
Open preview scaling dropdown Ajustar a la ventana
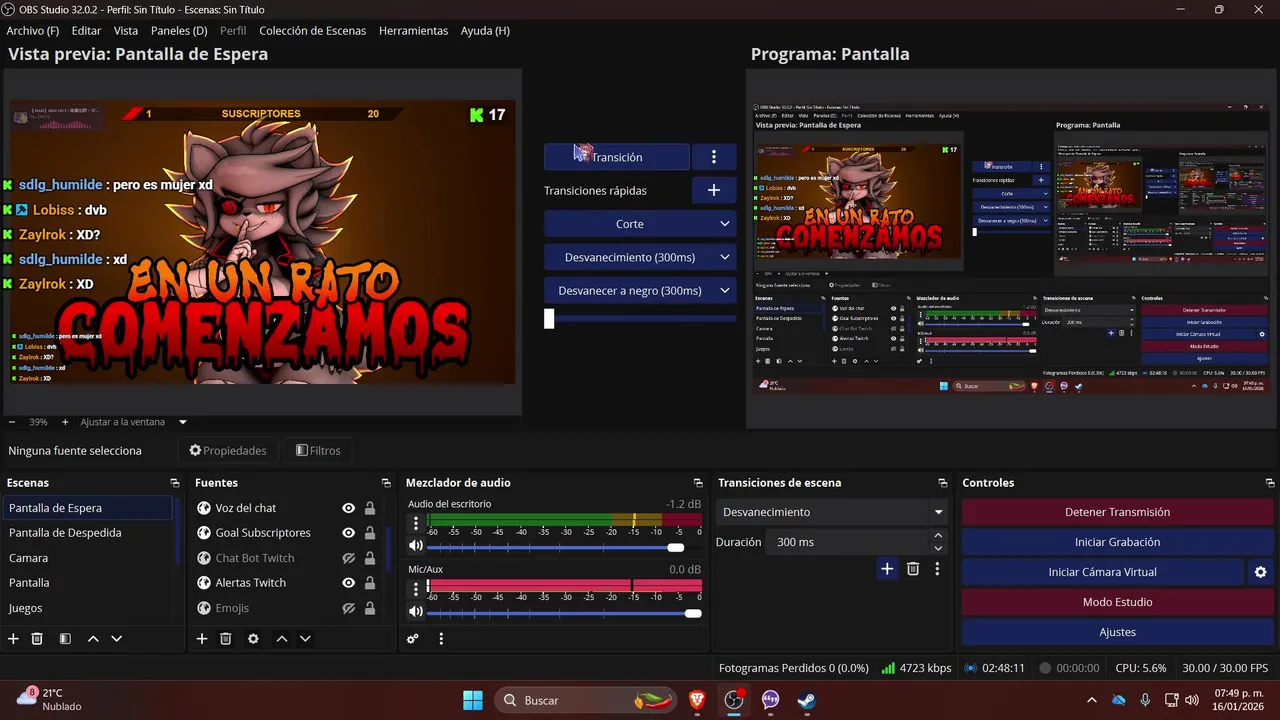(134, 422)
